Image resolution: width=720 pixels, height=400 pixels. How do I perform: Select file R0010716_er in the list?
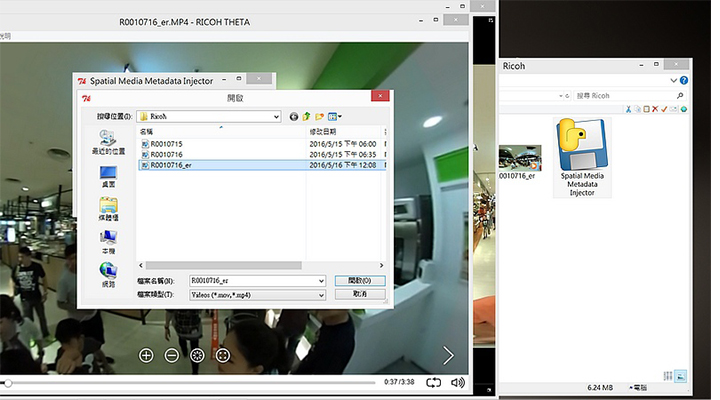coord(262,165)
